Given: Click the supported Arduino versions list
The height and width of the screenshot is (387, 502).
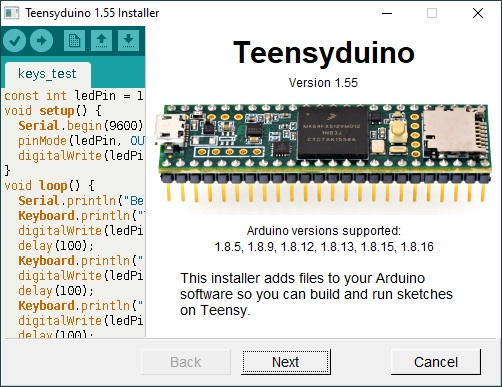Looking at the screenshot, I should pos(324,247).
